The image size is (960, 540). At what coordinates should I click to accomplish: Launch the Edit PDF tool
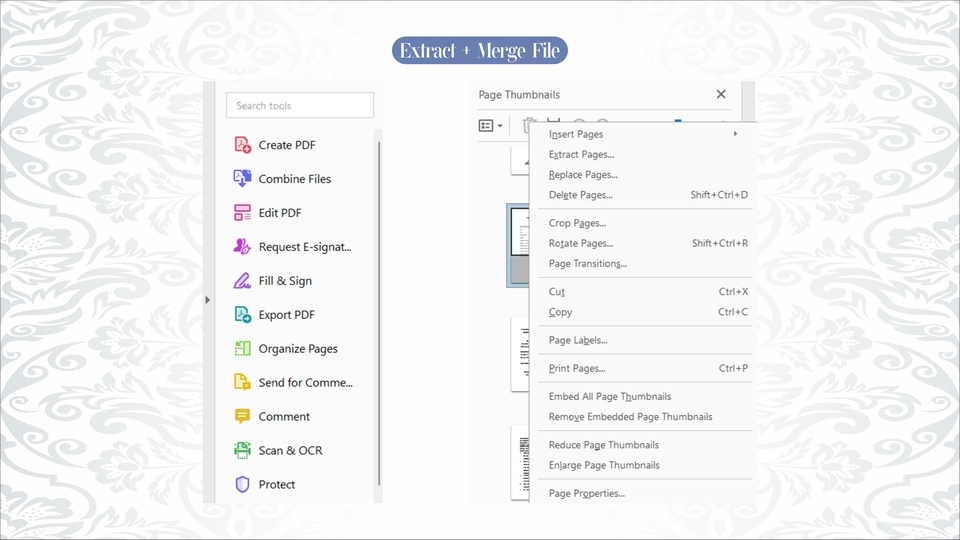coord(268,213)
